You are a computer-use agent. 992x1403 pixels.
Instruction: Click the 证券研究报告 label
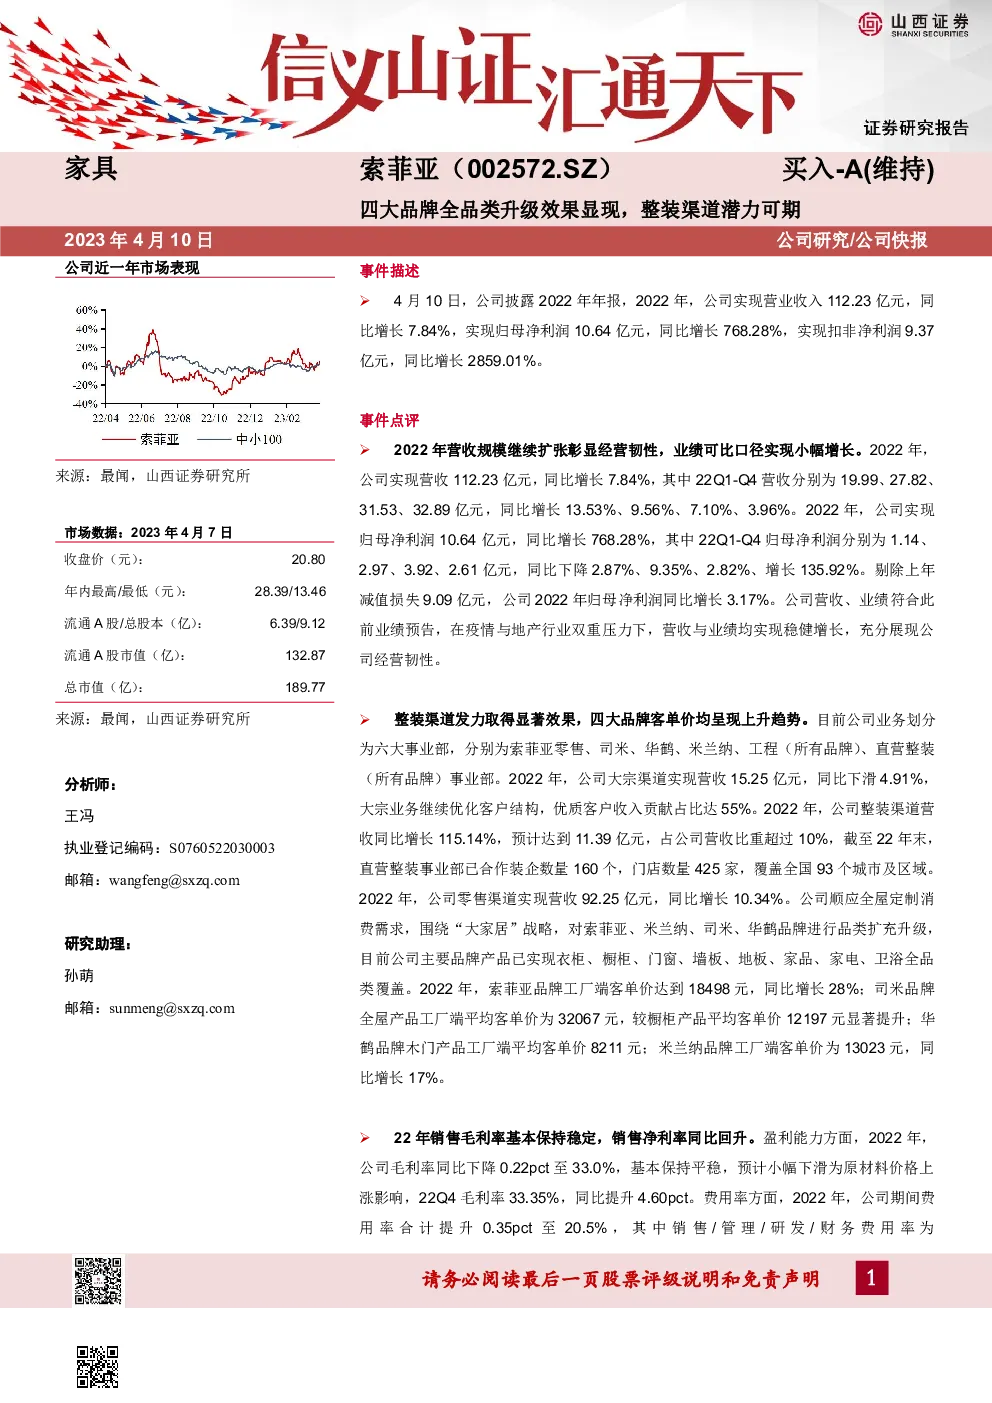point(916,128)
